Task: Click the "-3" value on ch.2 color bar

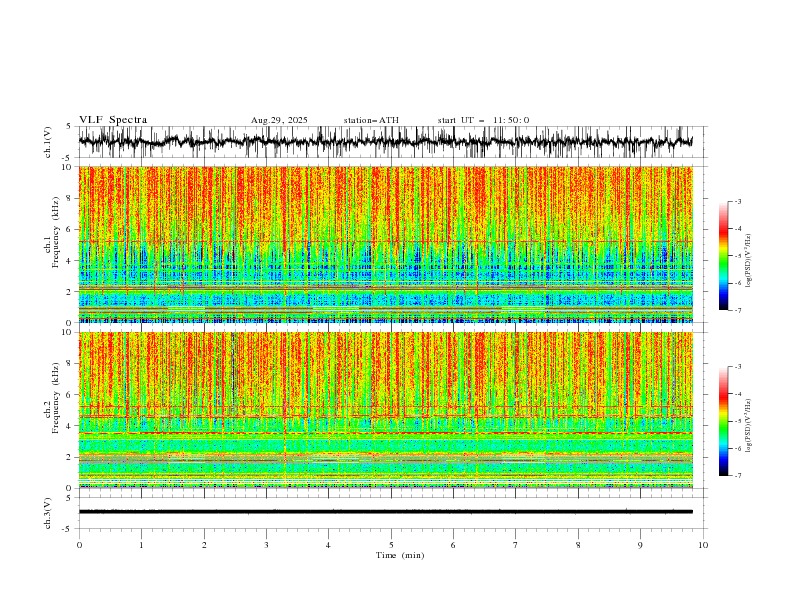Action: pos(738,367)
